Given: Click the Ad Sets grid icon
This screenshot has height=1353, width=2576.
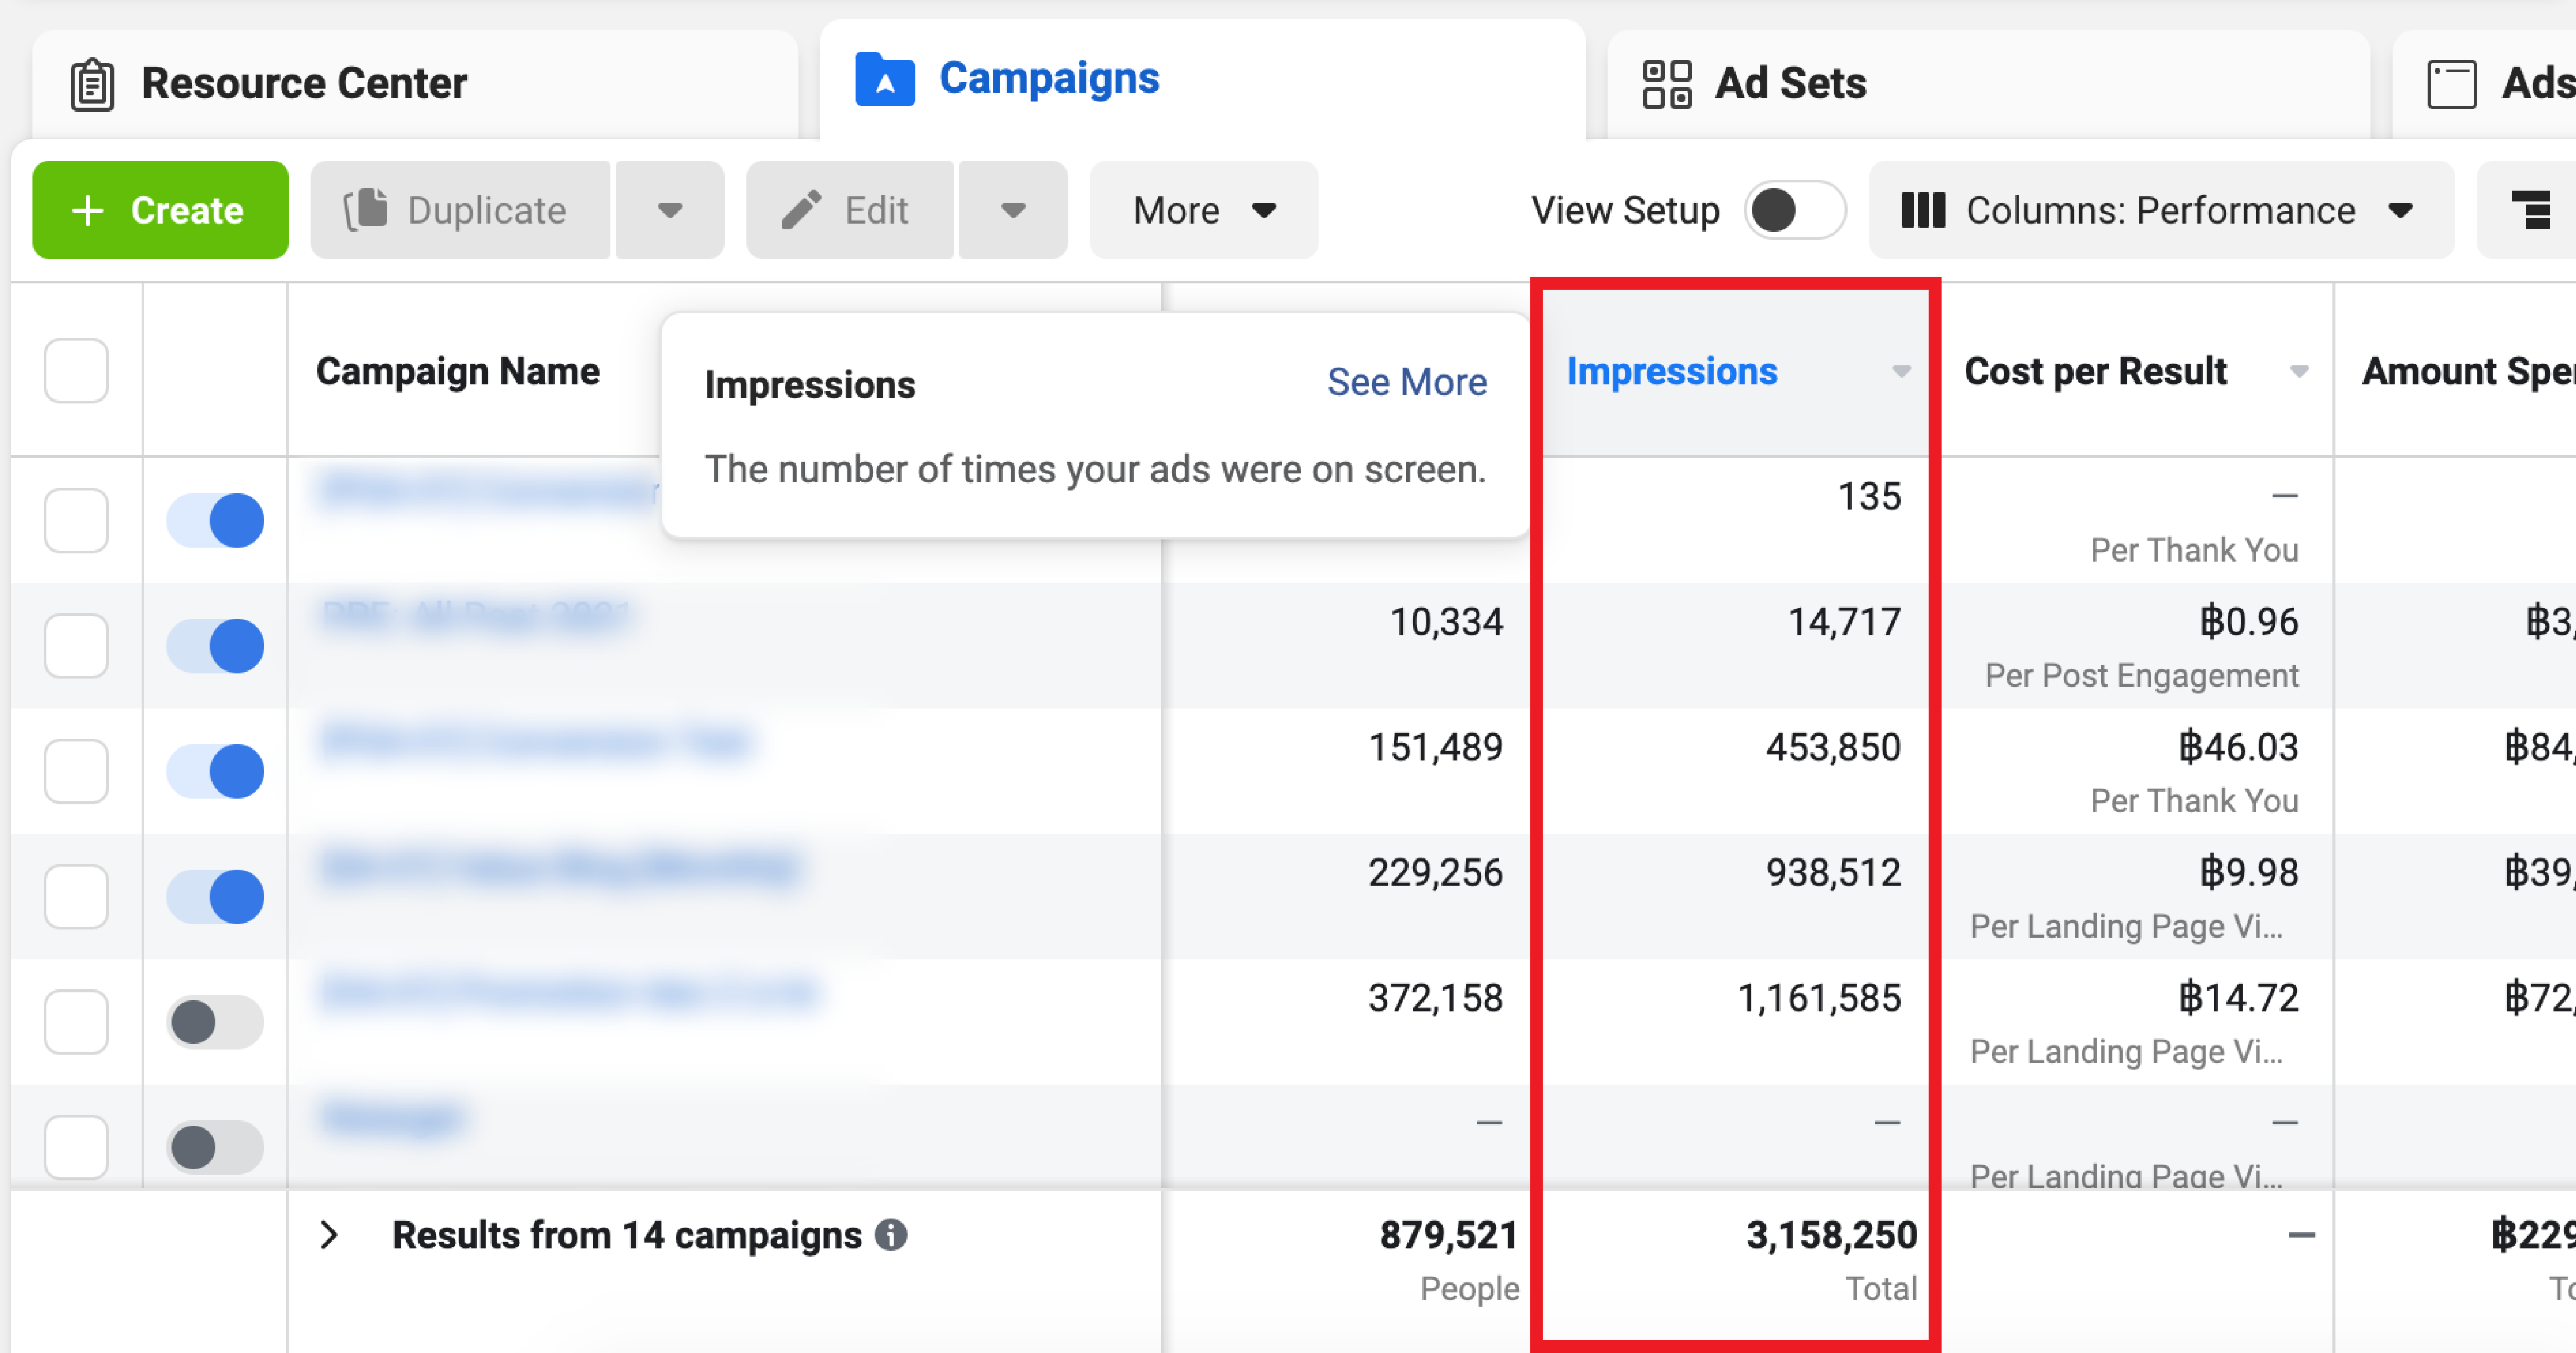Looking at the screenshot, I should [x=1667, y=84].
